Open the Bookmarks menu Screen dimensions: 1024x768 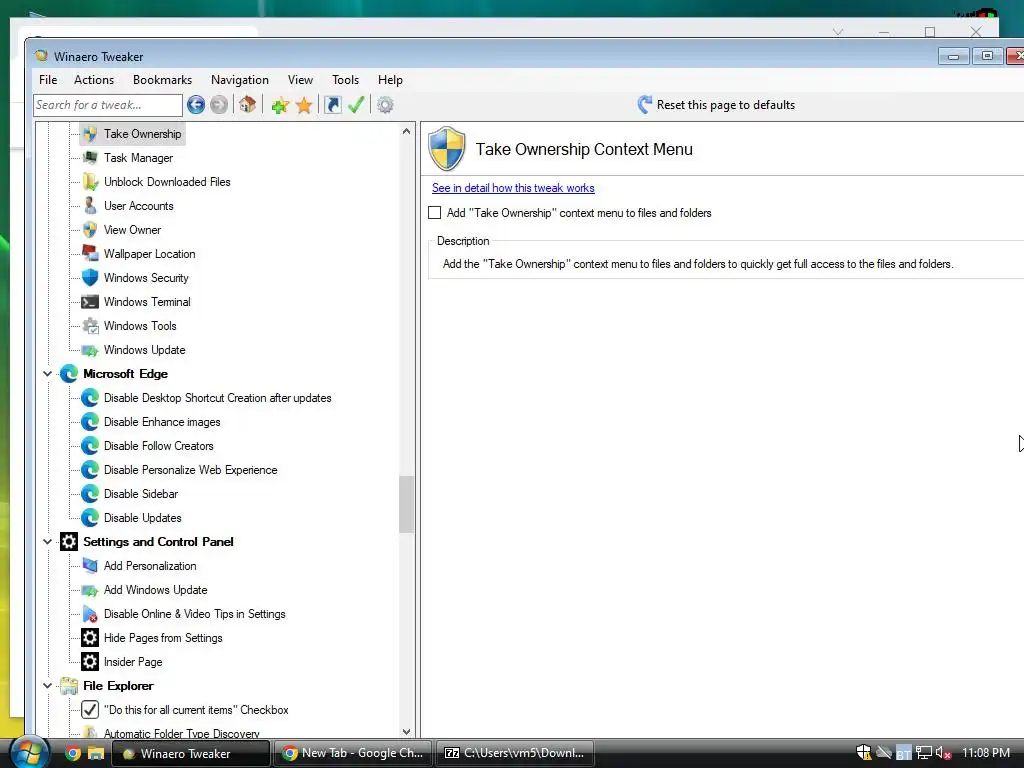pyautogui.click(x=163, y=80)
